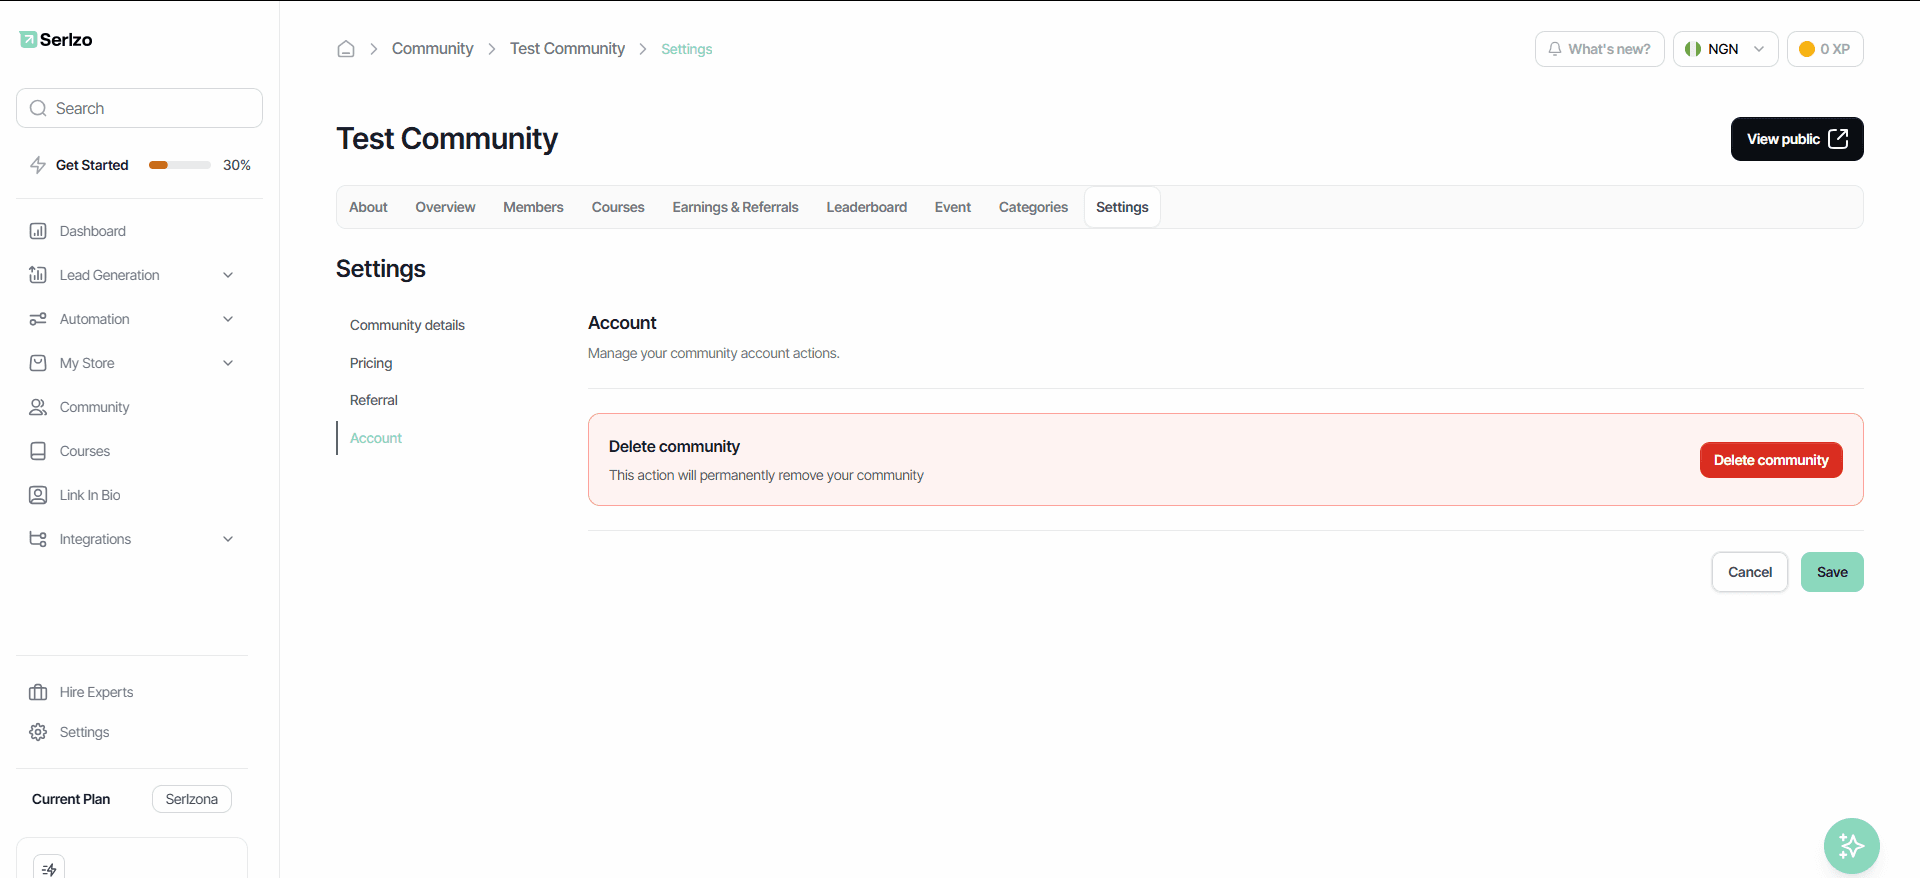Switch to the Overview tab
Image resolution: width=1920 pixels, height=878 pixels.
pos(445,207)
